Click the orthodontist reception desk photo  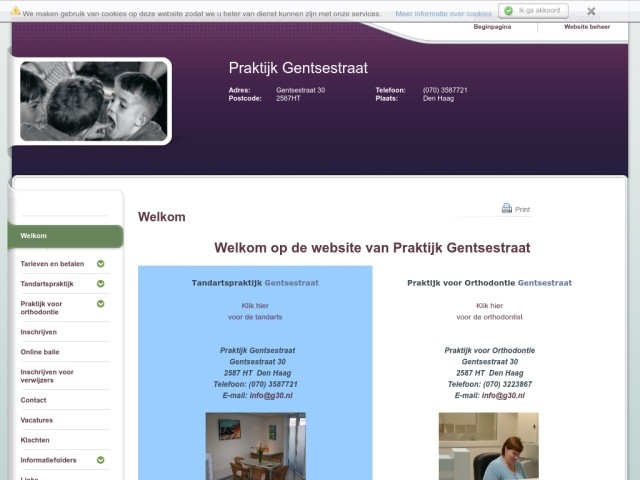tap(488, 445)
